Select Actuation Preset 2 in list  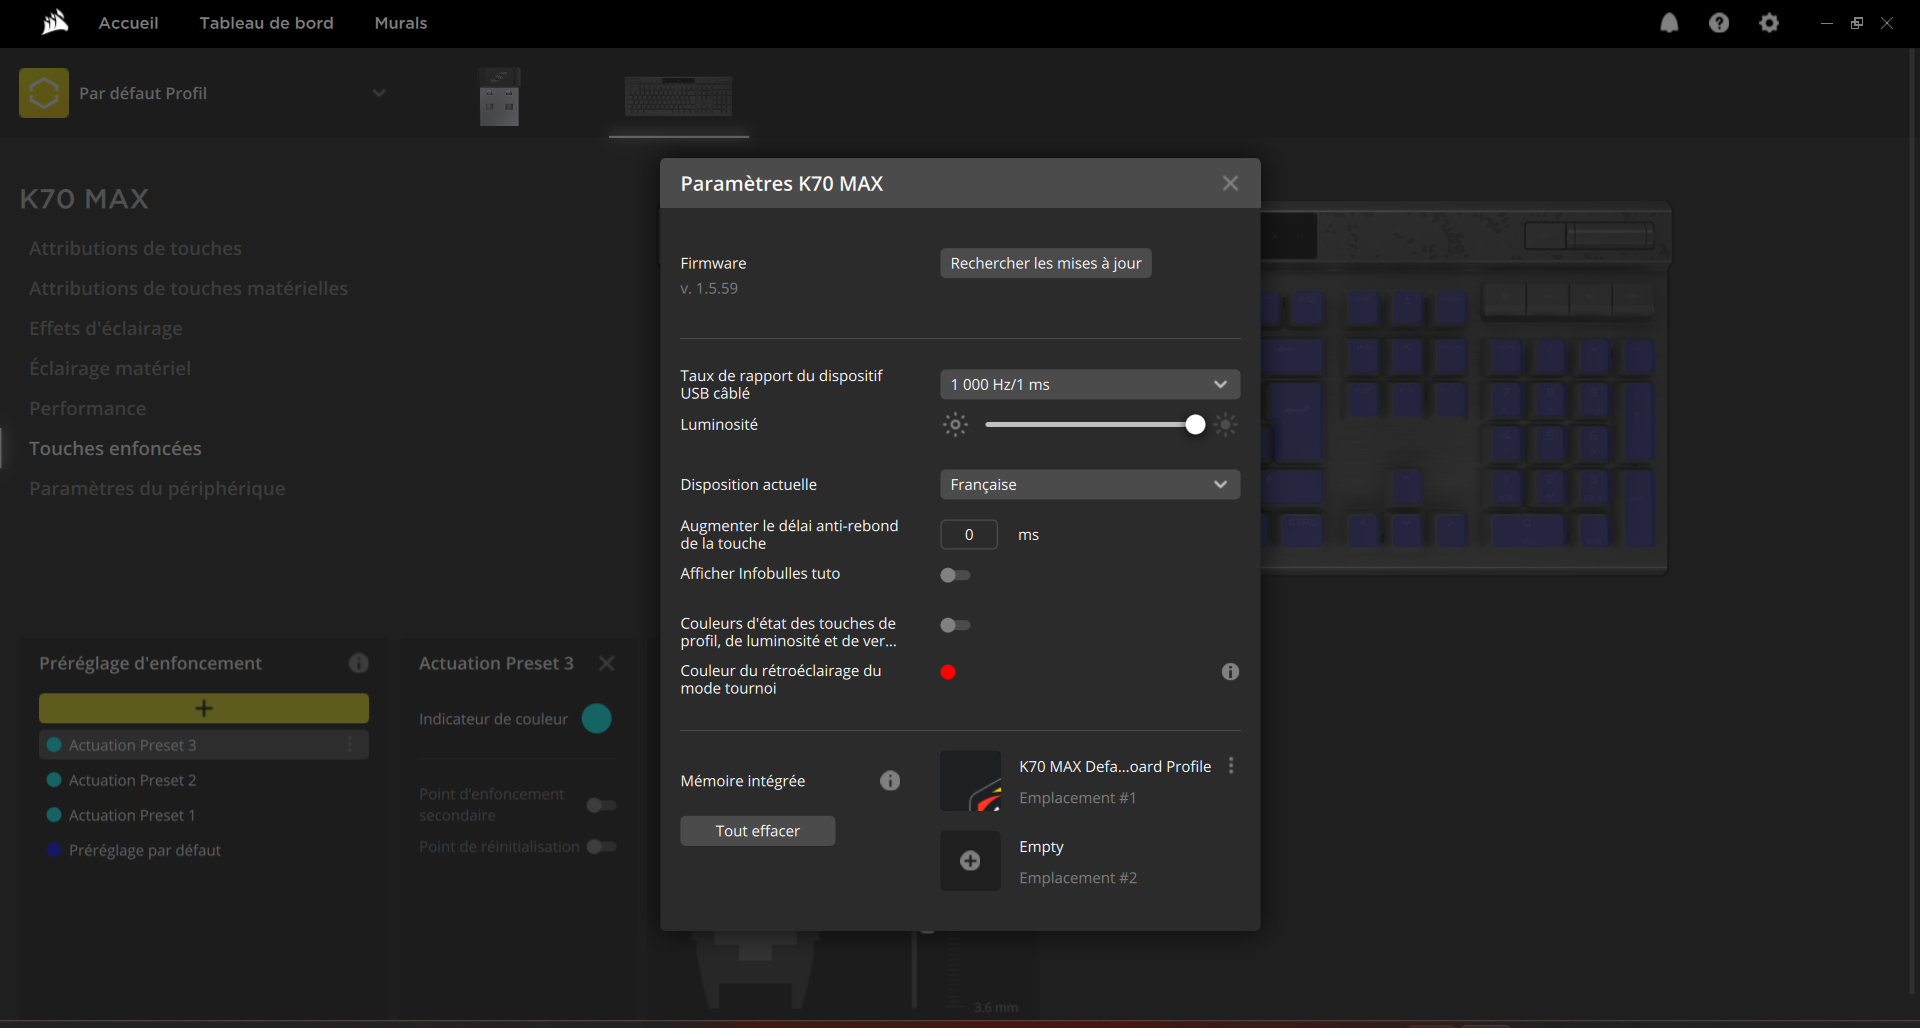pos(132,780)
